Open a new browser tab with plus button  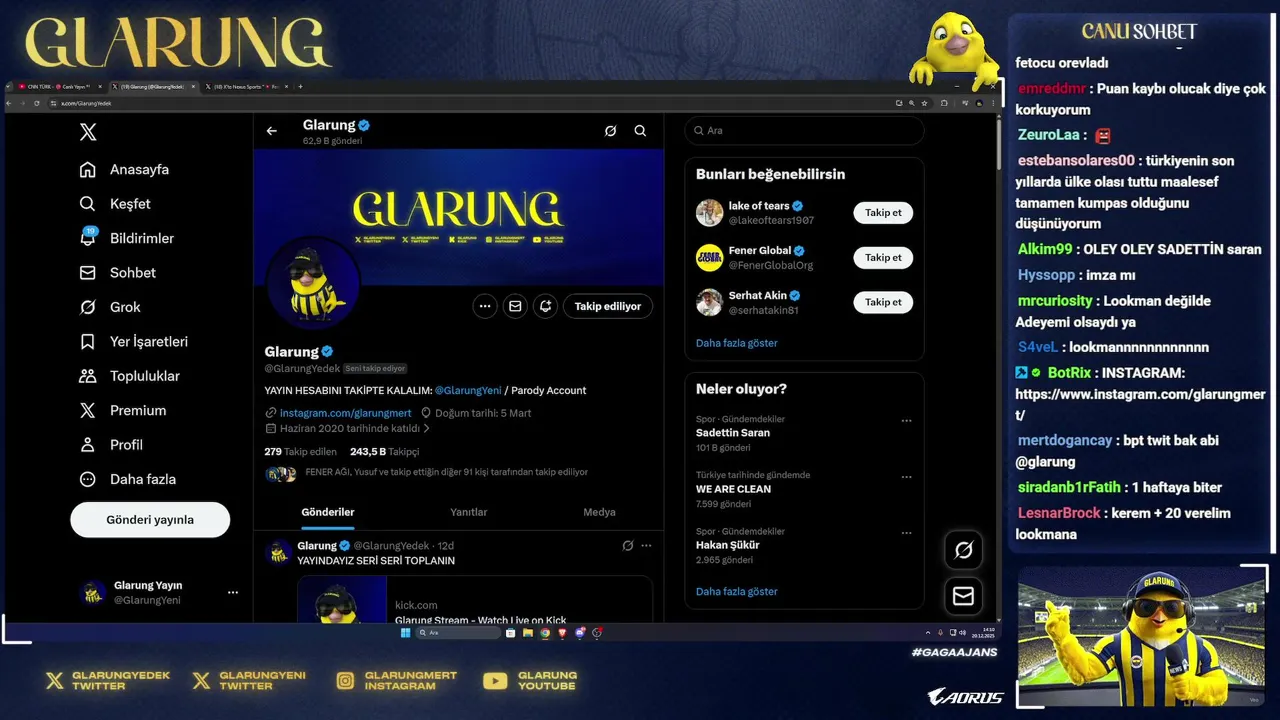click(x=300, y=87)
